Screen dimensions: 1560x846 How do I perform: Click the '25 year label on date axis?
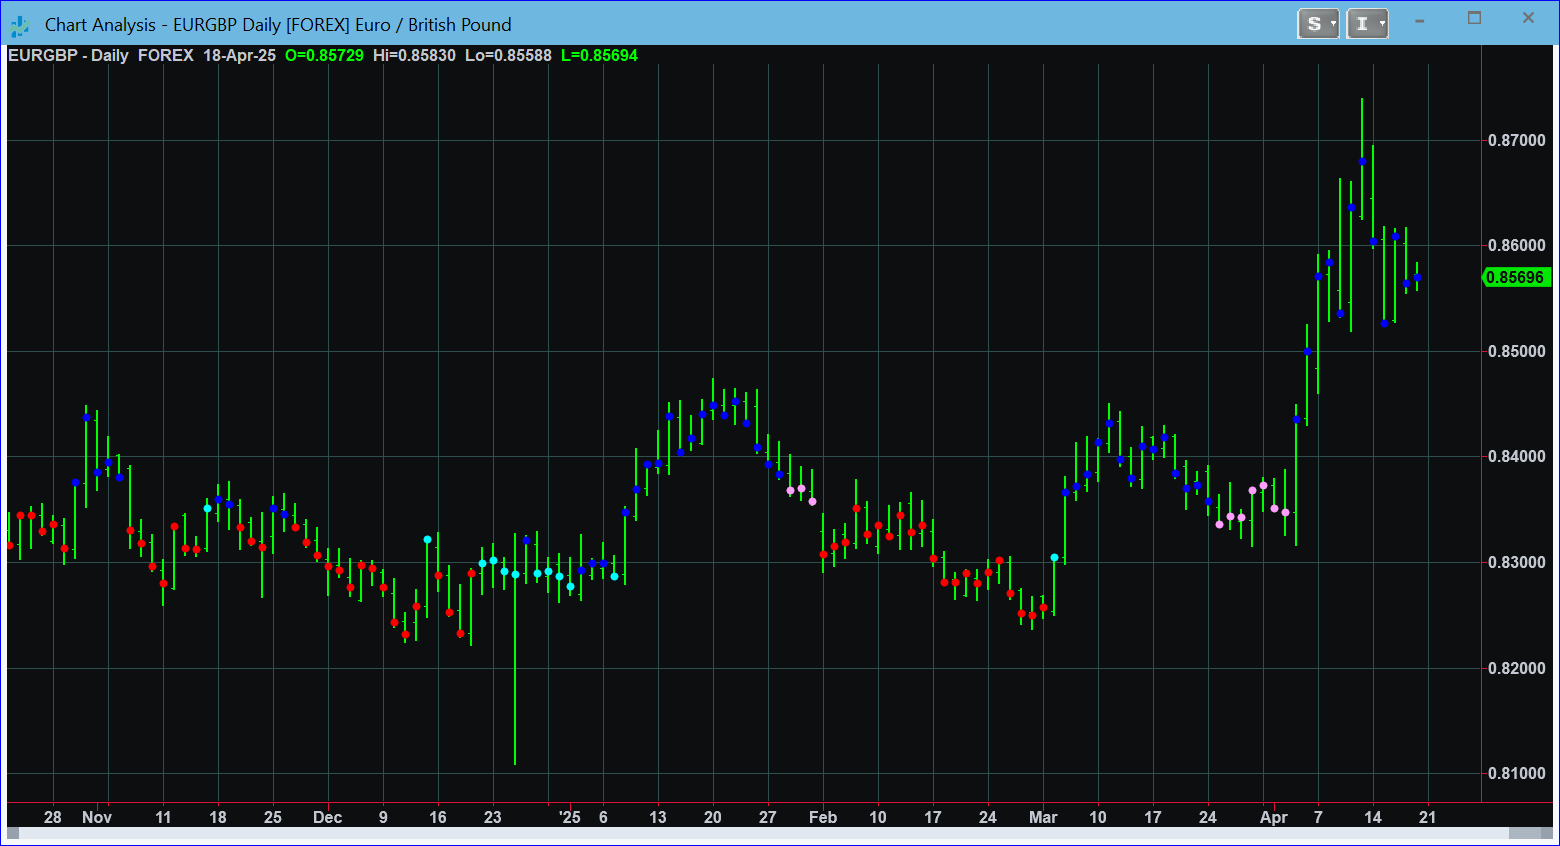569,817
